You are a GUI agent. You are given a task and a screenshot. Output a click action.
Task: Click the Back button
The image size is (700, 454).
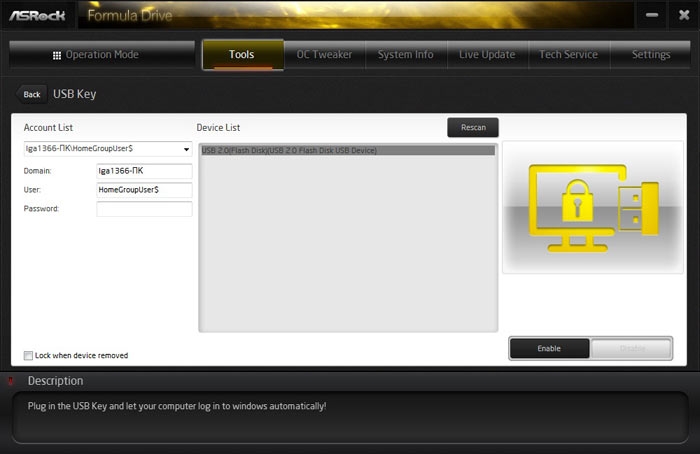[31, 95]
